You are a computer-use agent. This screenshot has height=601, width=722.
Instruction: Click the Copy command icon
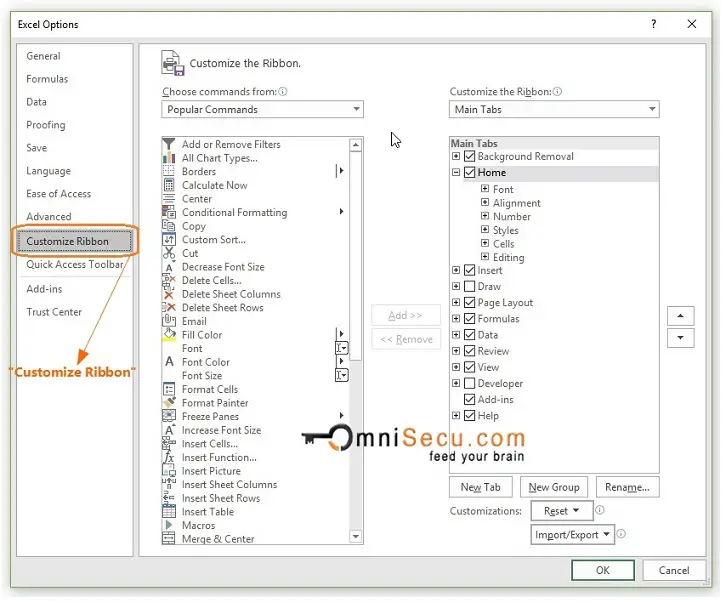(169, 226)
